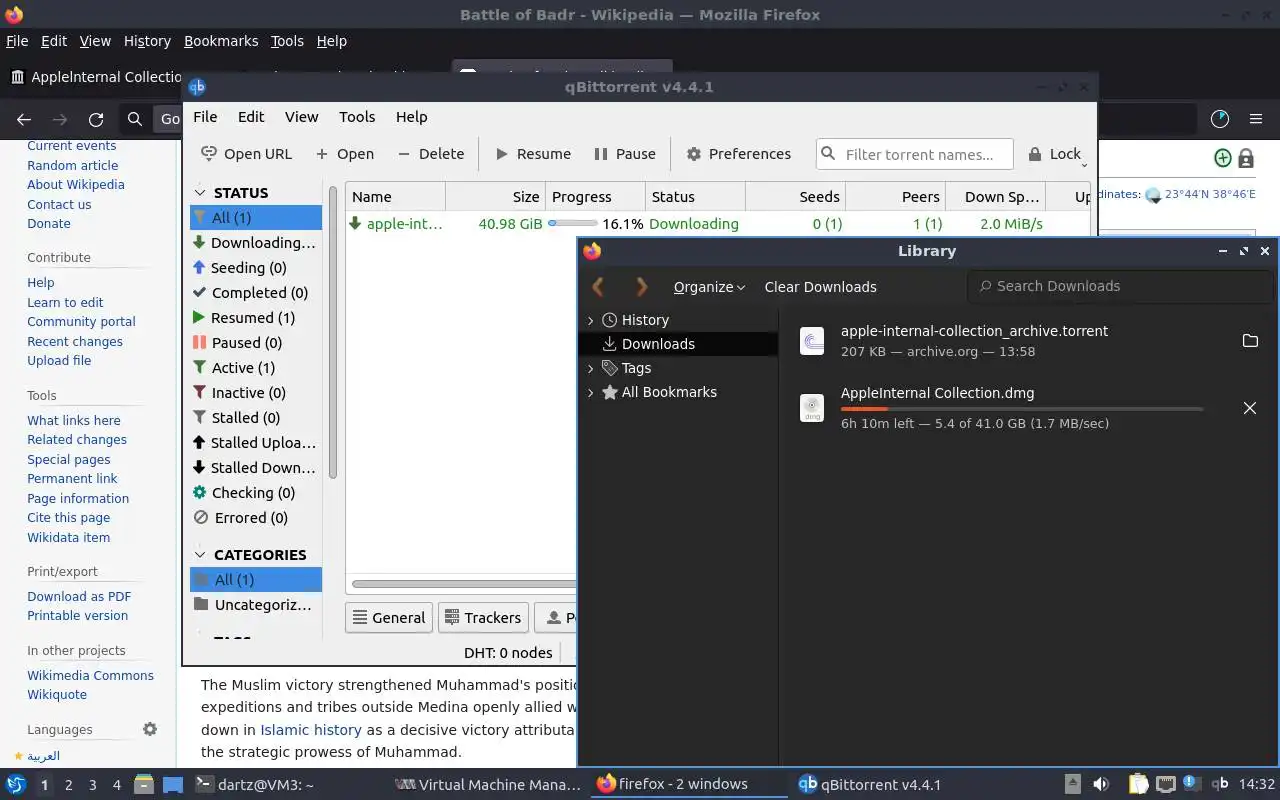Click Clear Downloads in the Library window
This screenshot has width=1280, height=800.
820,287
